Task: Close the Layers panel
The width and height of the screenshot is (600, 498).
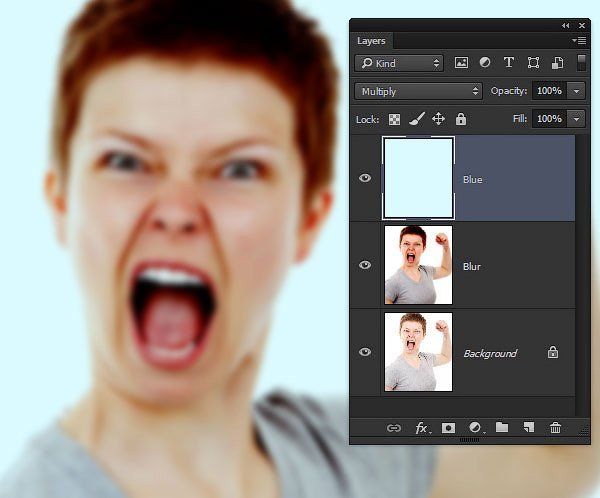Action: pos(582,26)
